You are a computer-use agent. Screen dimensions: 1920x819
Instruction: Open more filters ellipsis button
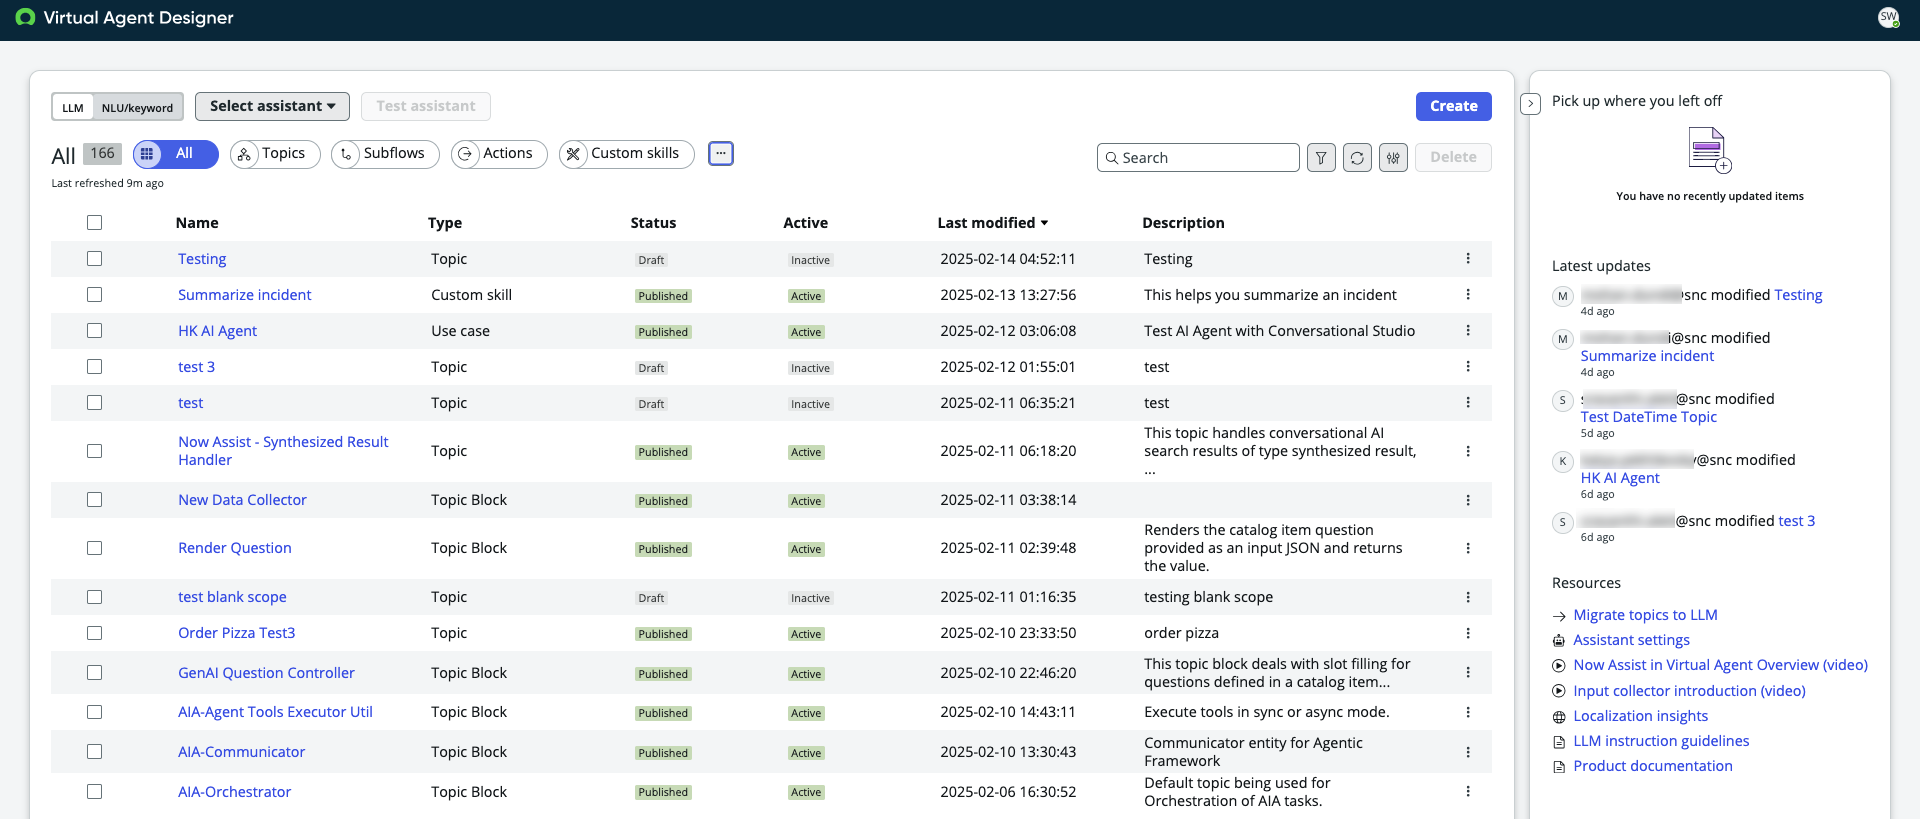[721, 154]
